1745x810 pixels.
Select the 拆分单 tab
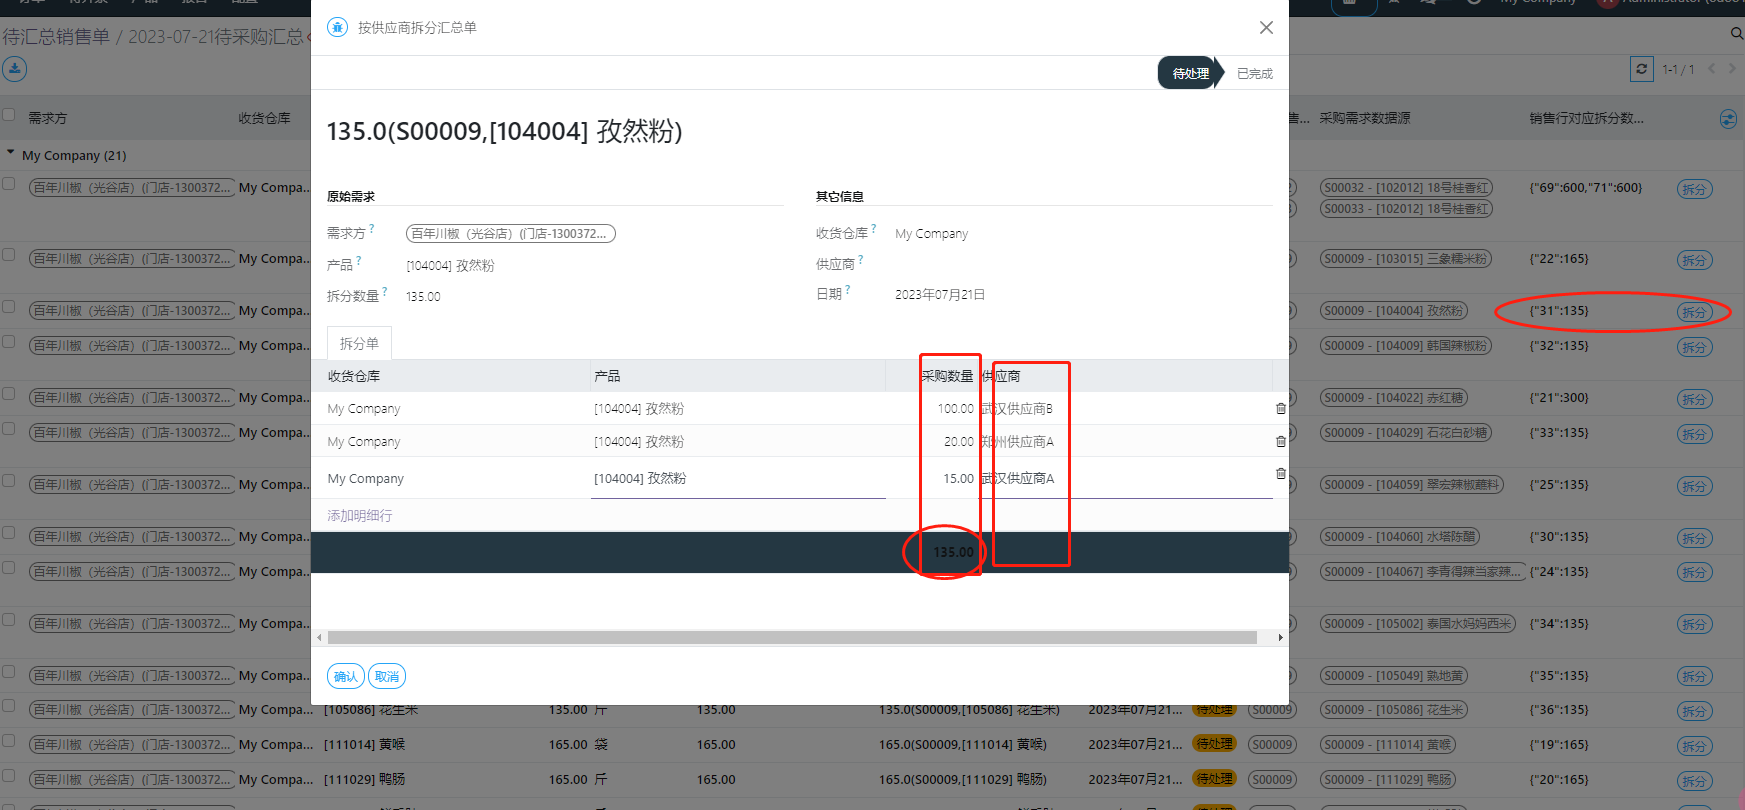click(x=359, y=344)
